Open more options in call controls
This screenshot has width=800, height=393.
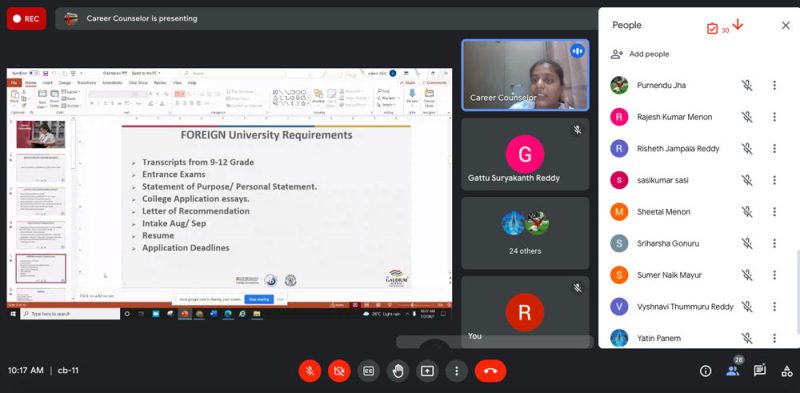point(457,371)
